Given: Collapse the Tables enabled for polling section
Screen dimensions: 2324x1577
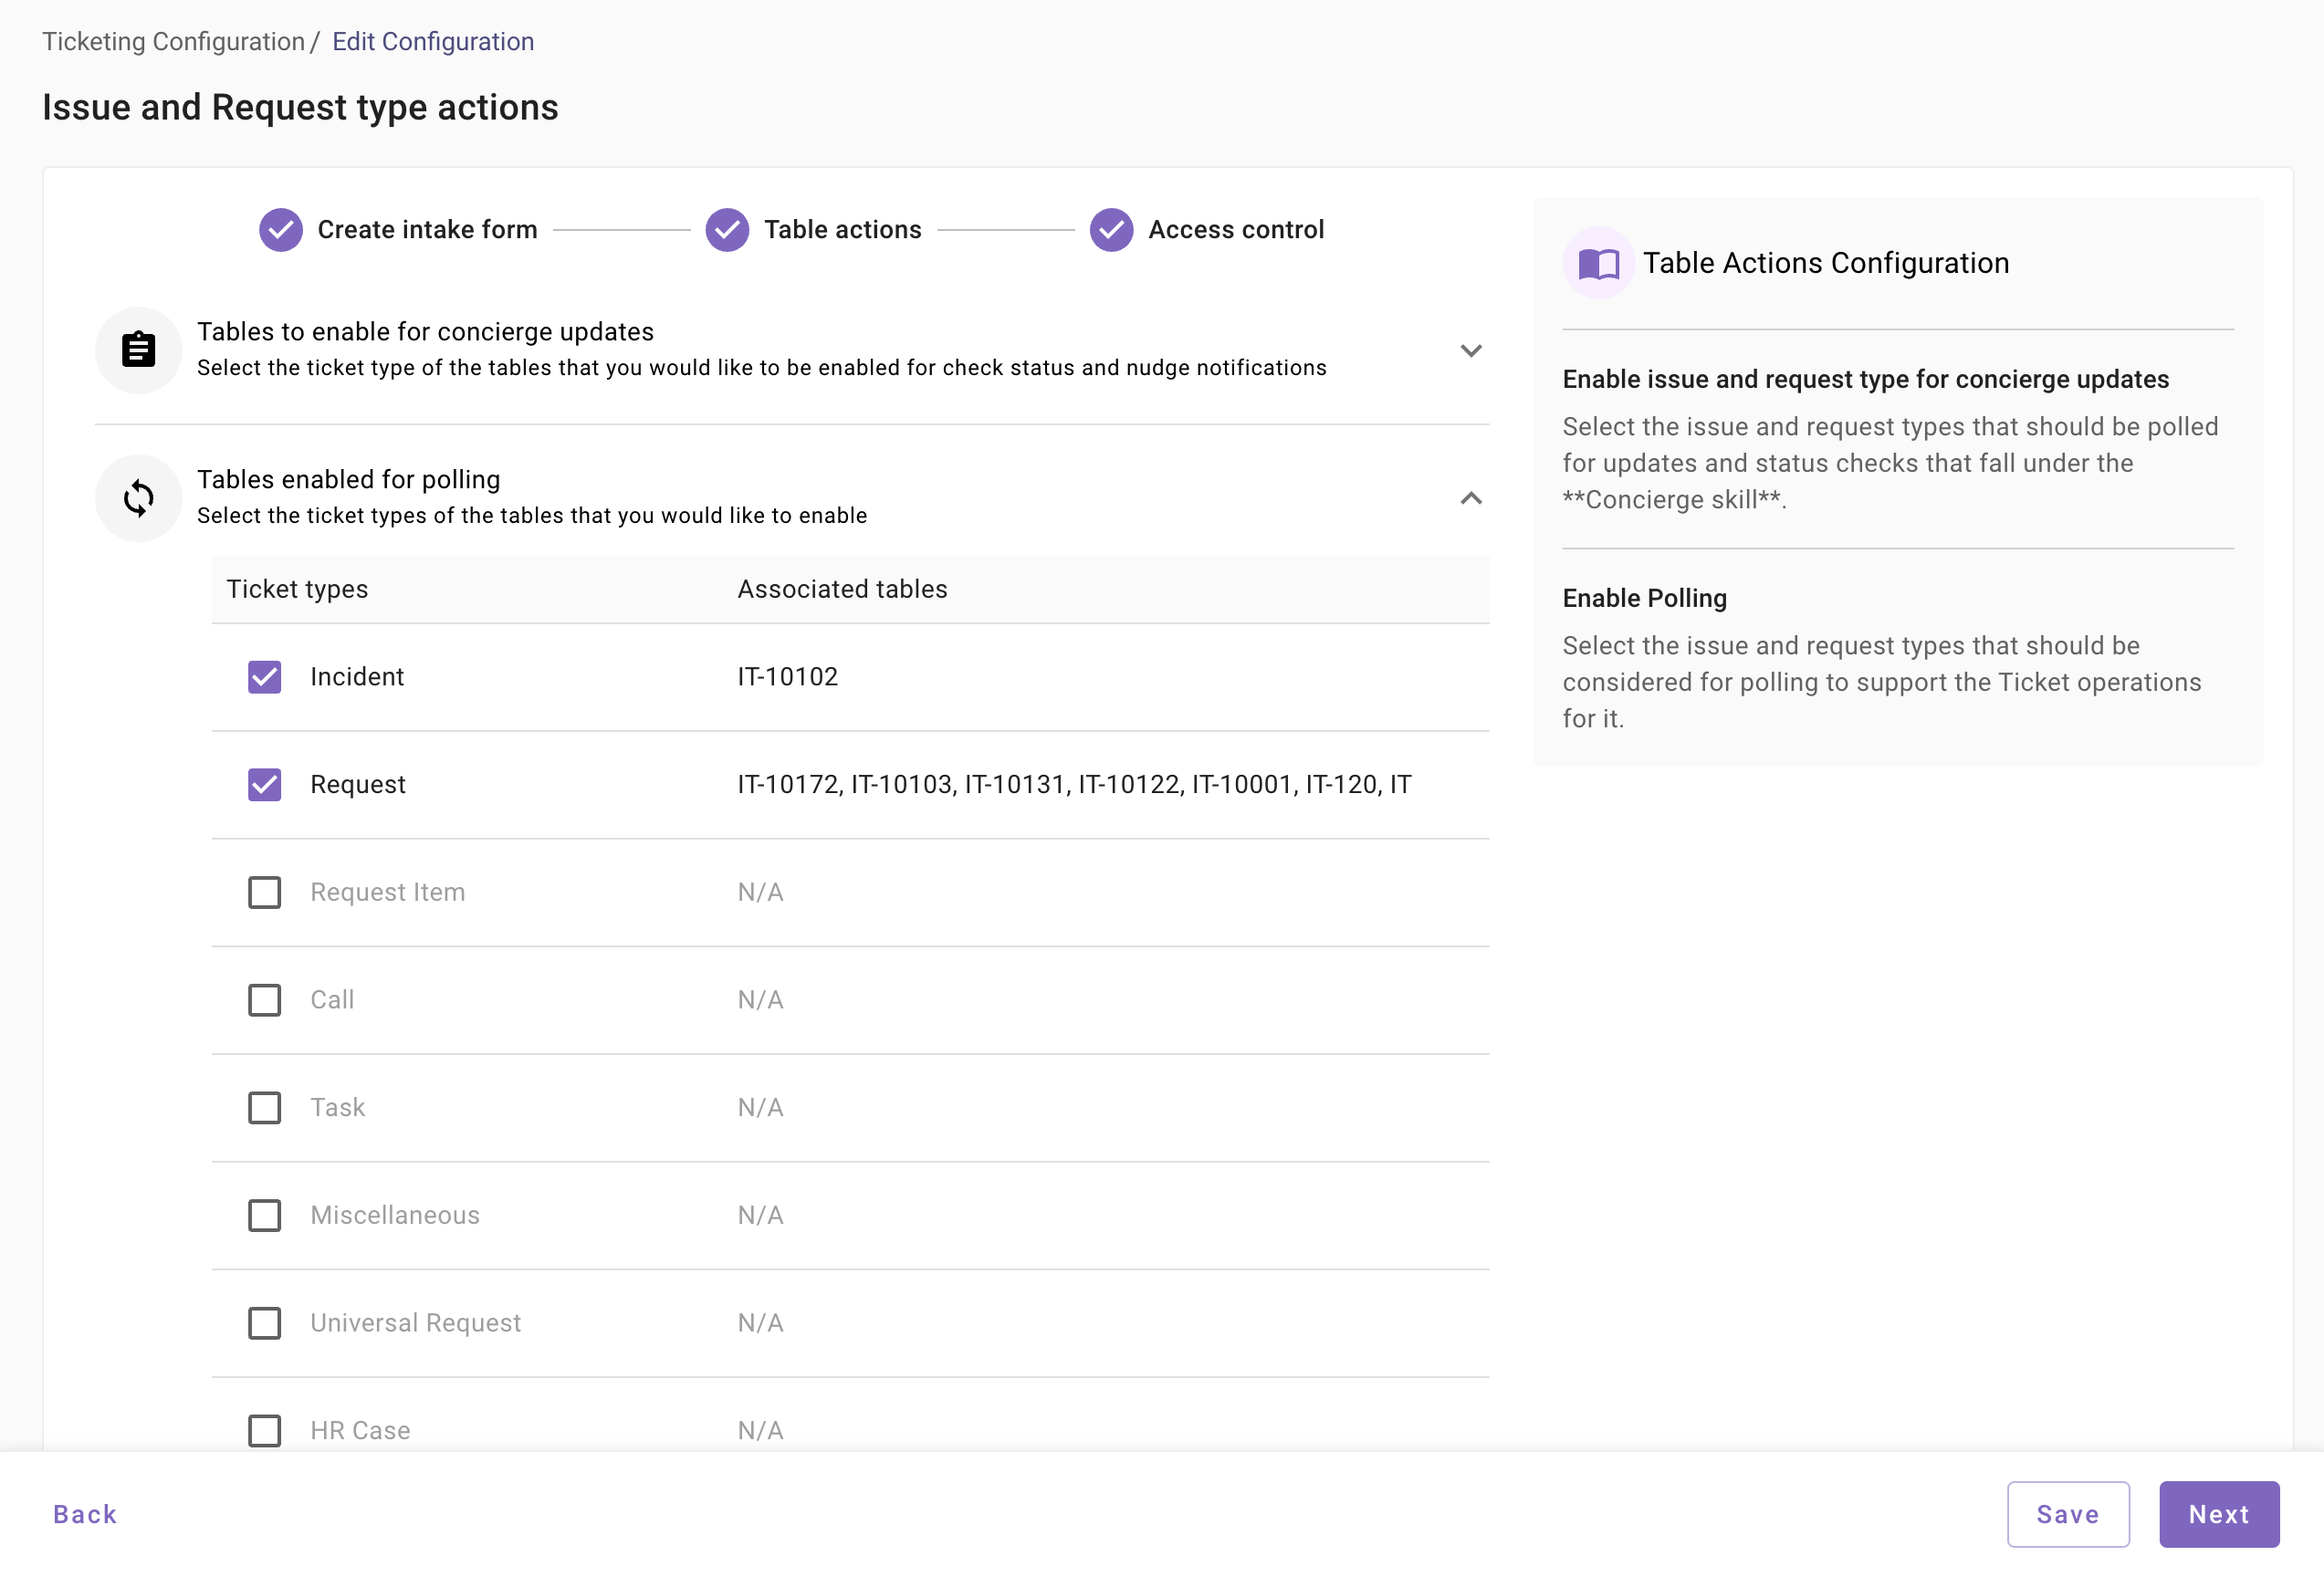Looking at the screenshot, I should pos(1470,498).
